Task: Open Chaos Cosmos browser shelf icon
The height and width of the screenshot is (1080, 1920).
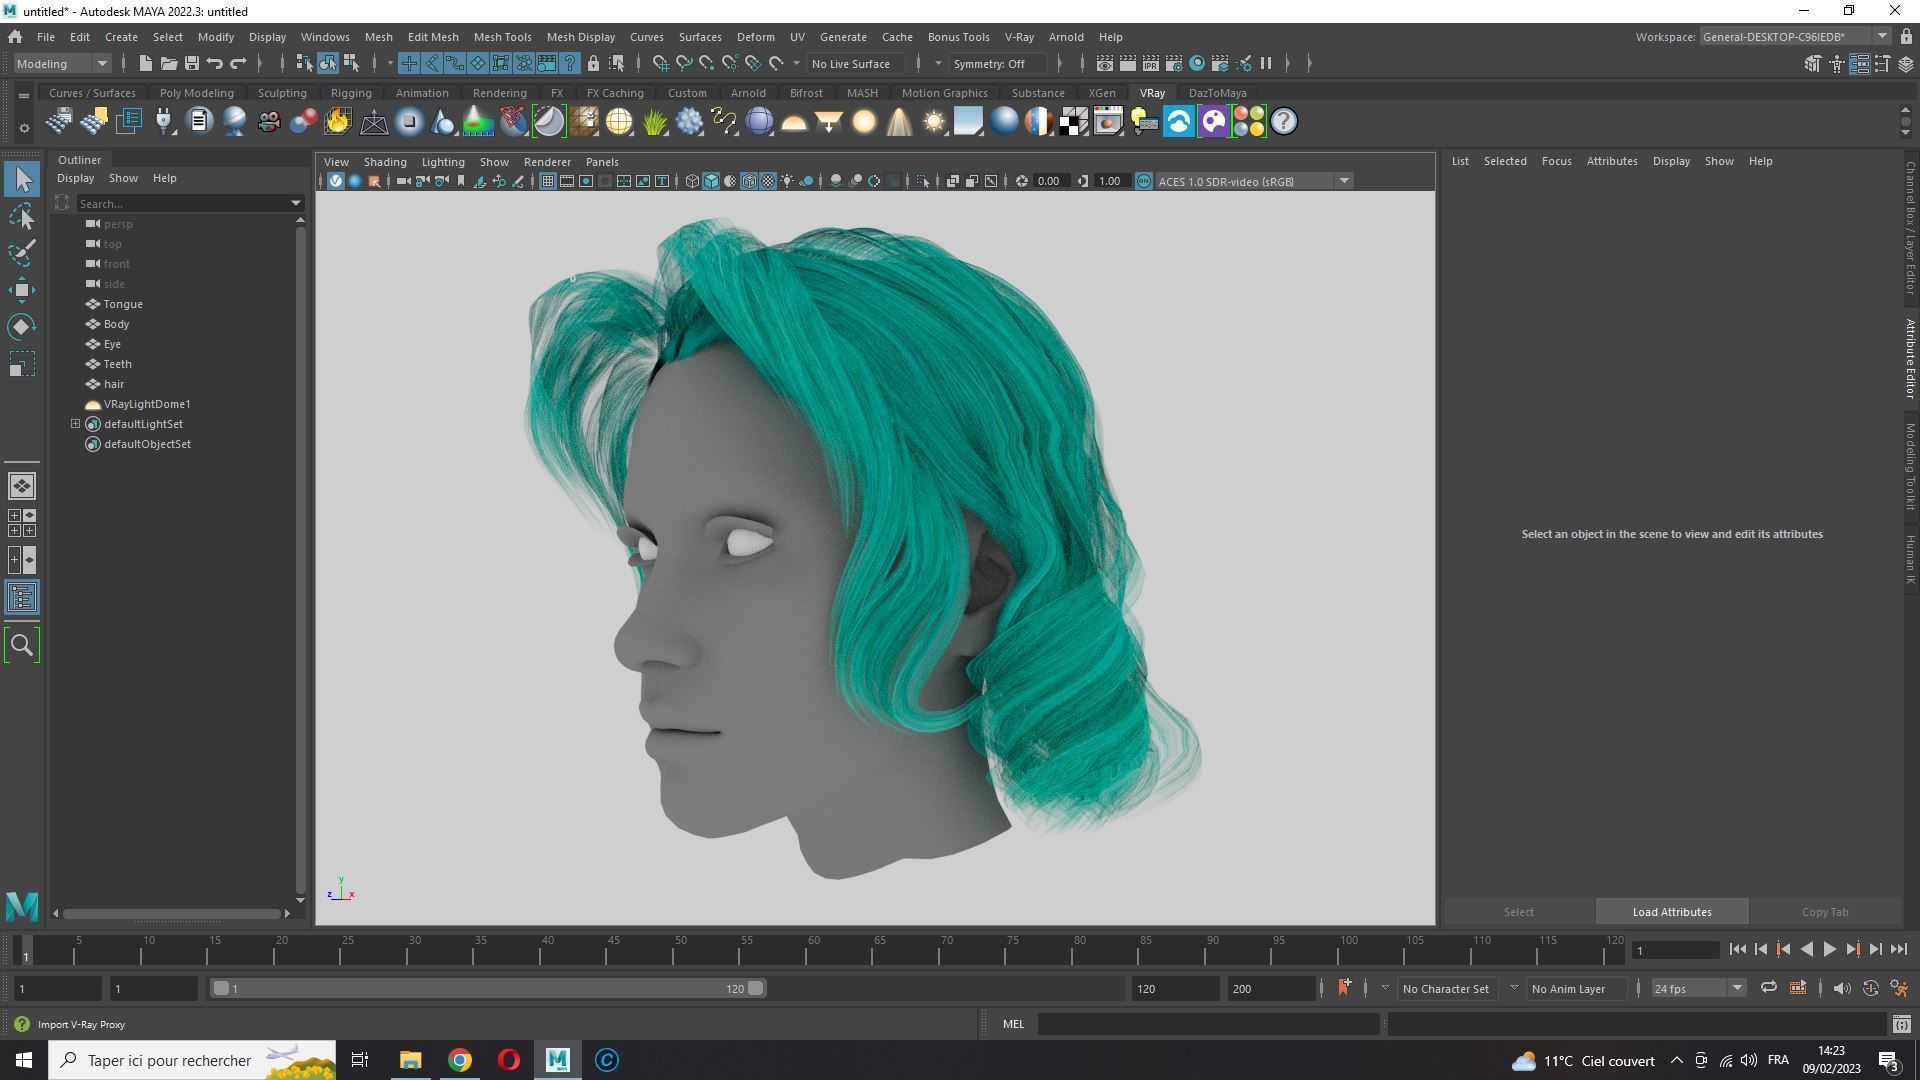Action: [x=1179, y=122]
